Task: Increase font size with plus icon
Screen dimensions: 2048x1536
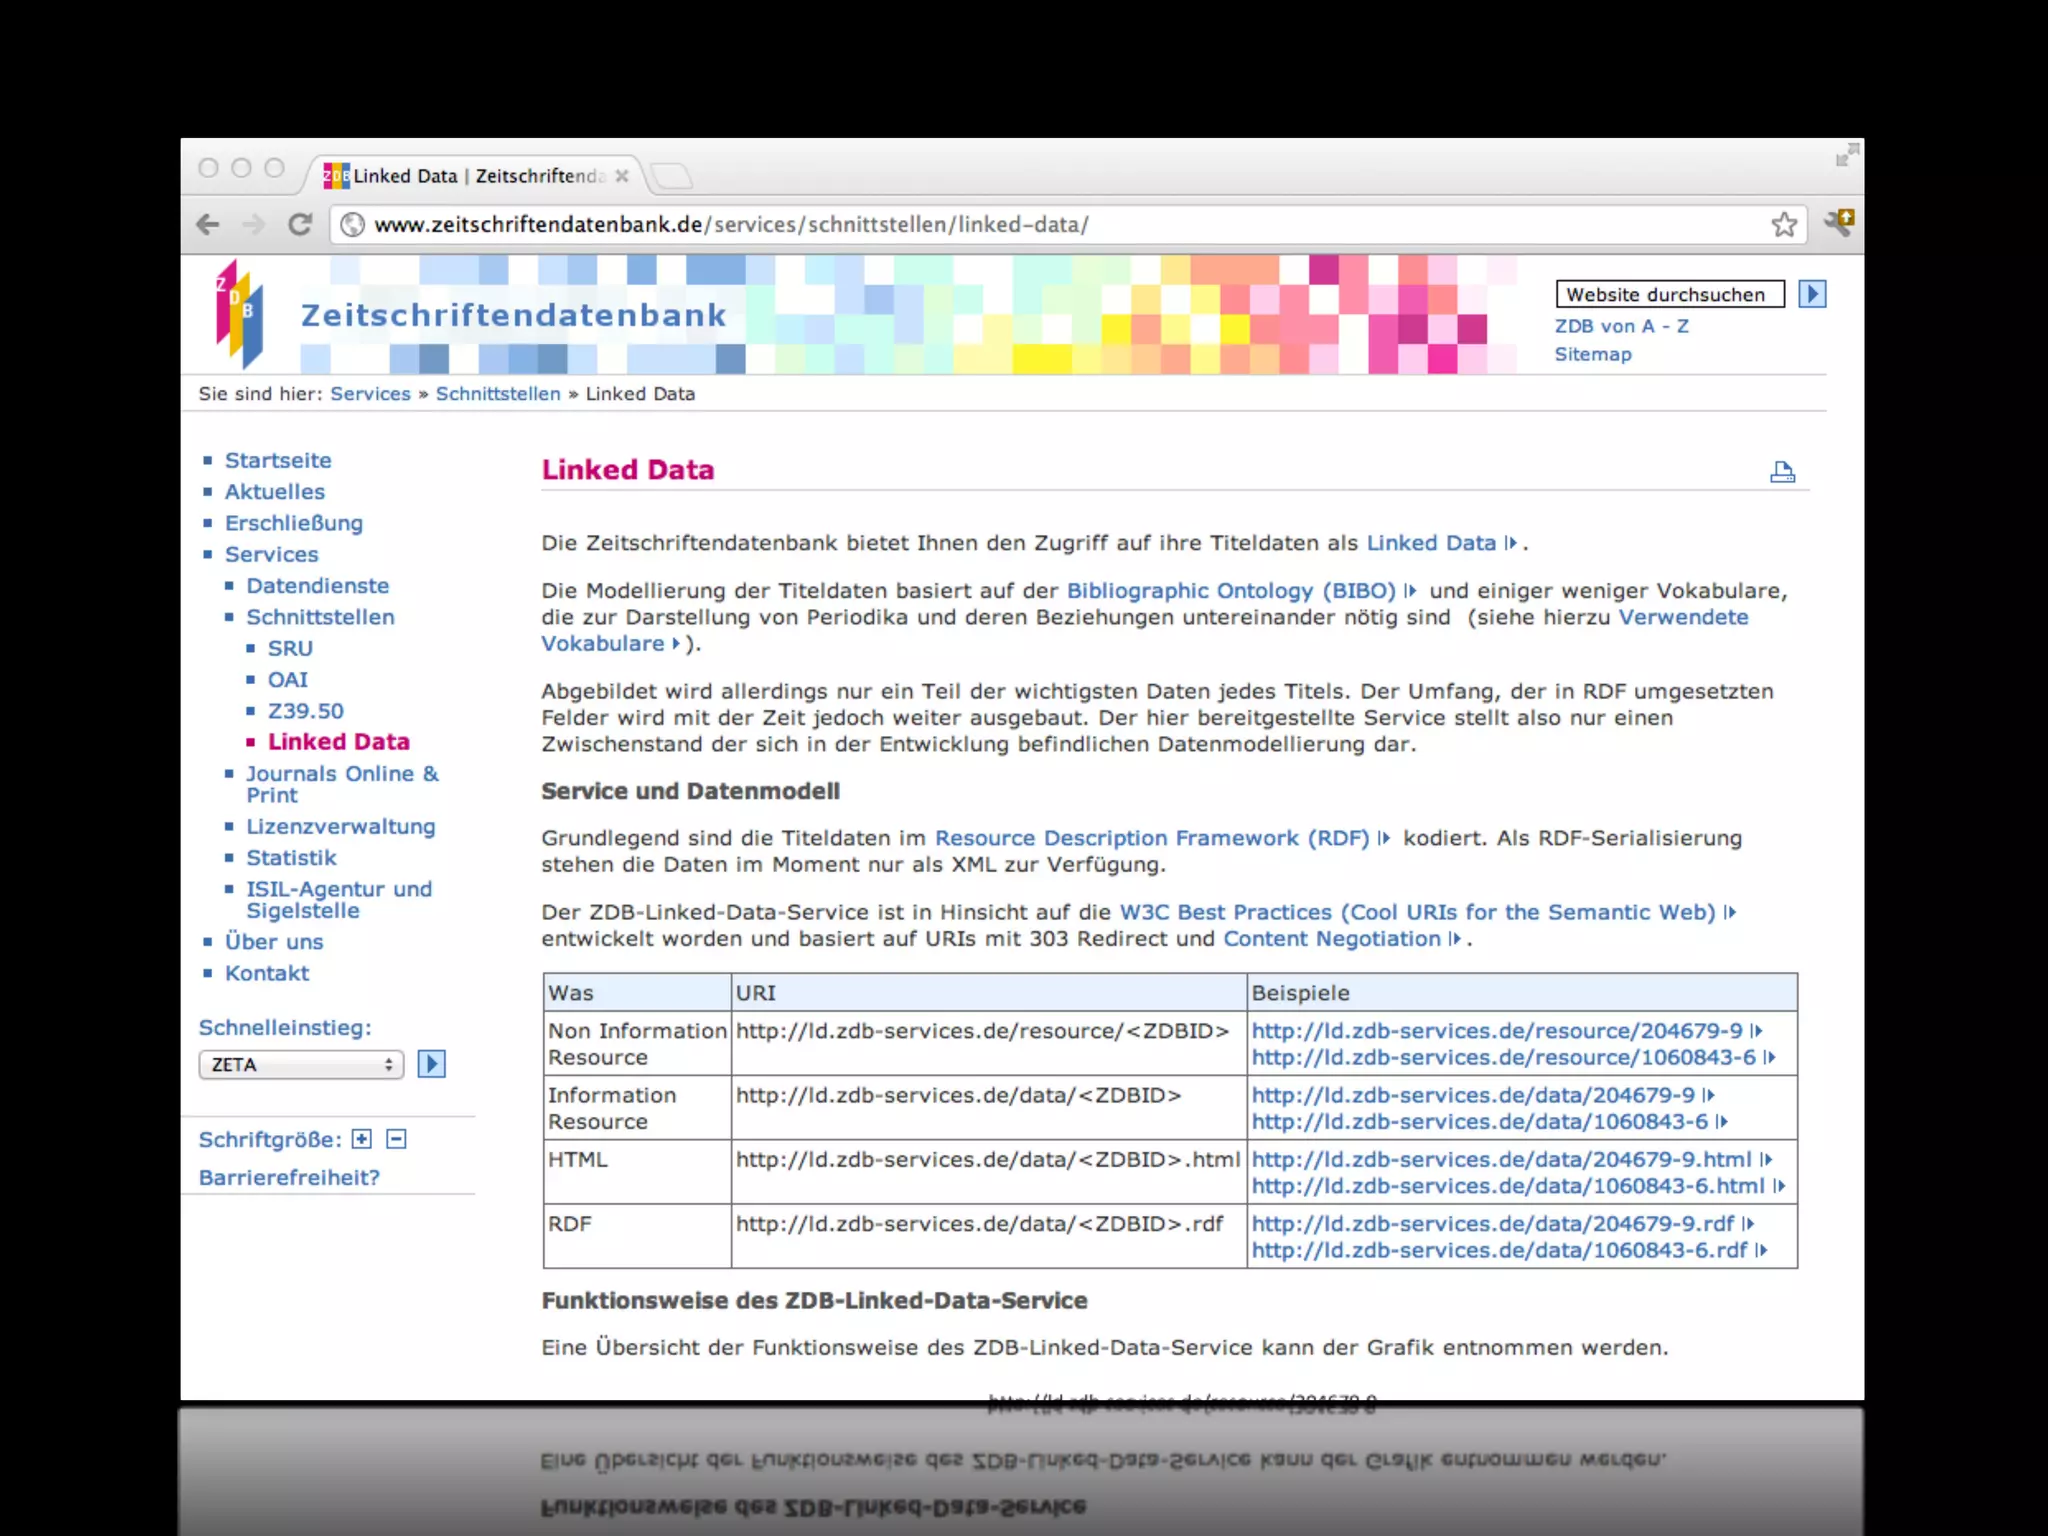Action: pyautogui.click(x=362, y=1139)
